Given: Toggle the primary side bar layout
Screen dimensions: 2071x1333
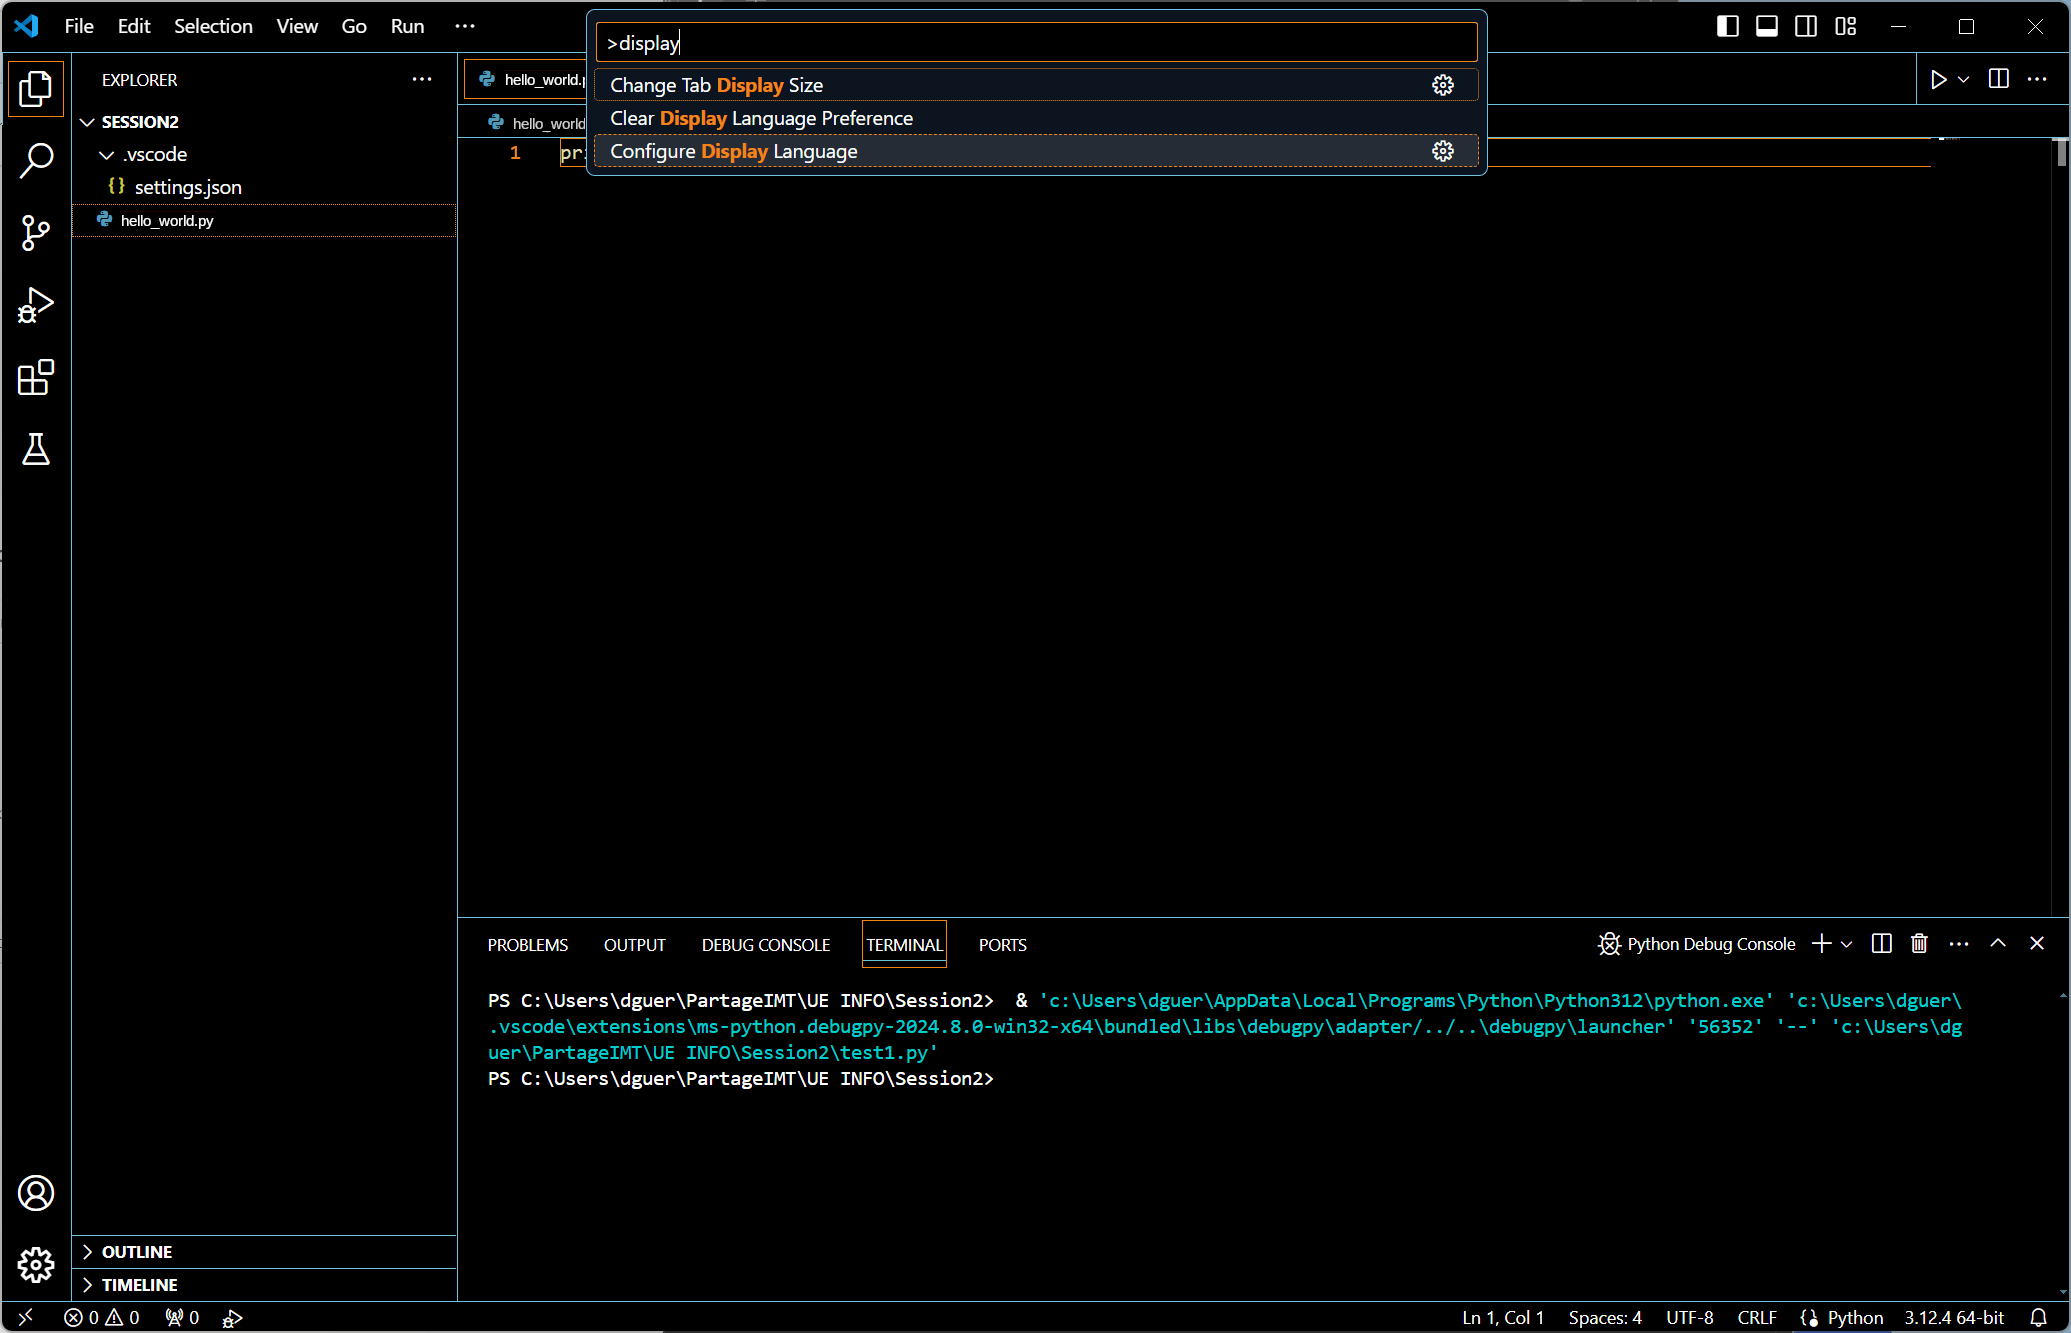Looking at the screenshot, I should click(1727, 26).
